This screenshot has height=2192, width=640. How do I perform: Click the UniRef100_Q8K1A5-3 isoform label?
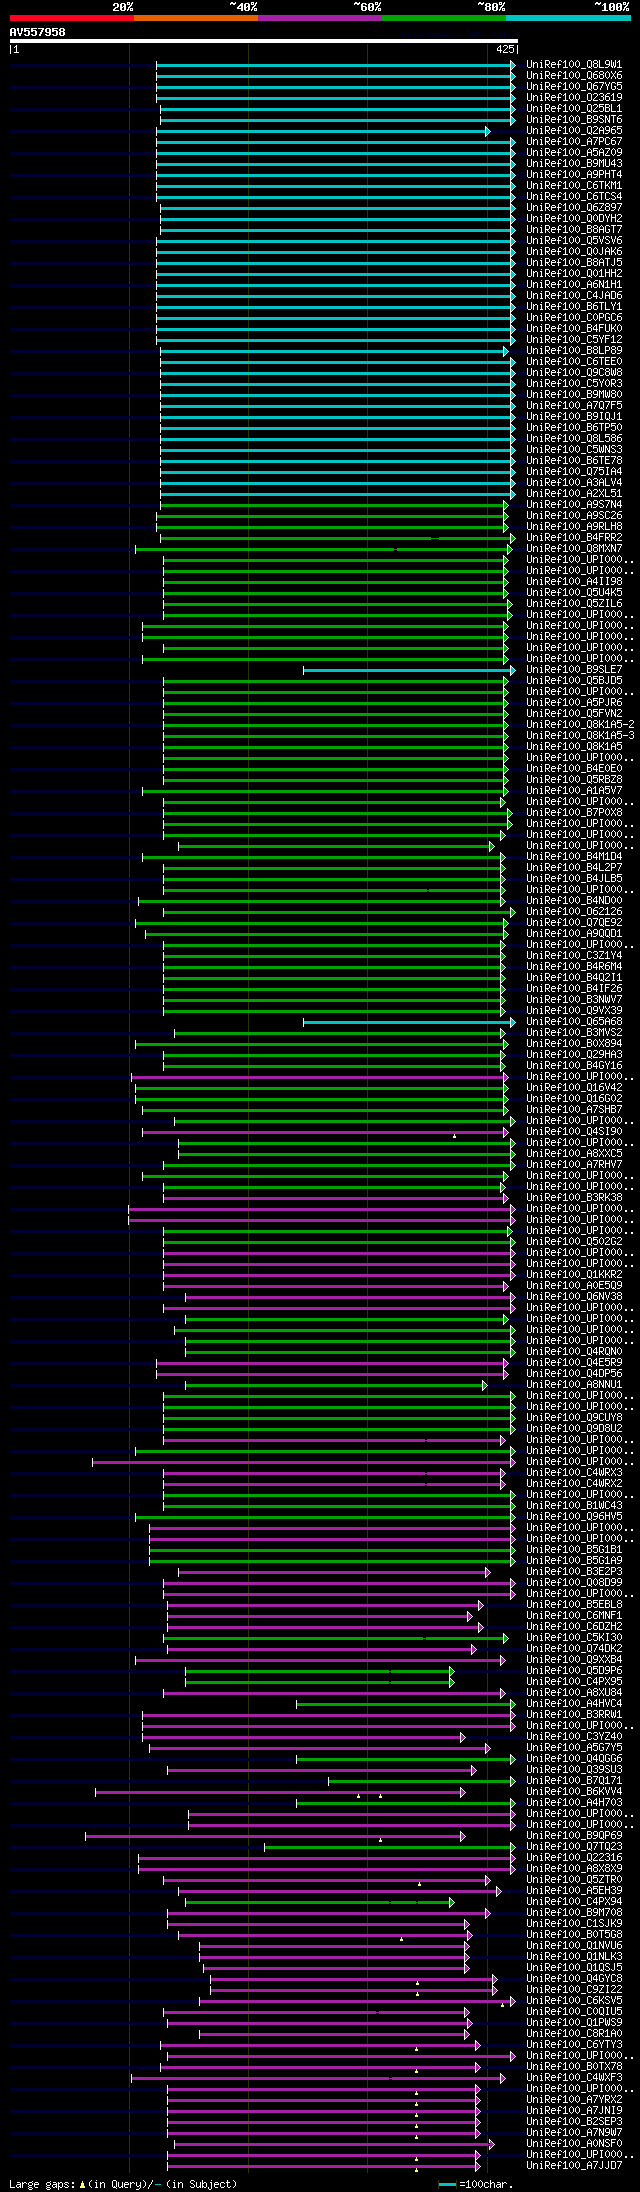pyautogui.click(x=580, y=736)
